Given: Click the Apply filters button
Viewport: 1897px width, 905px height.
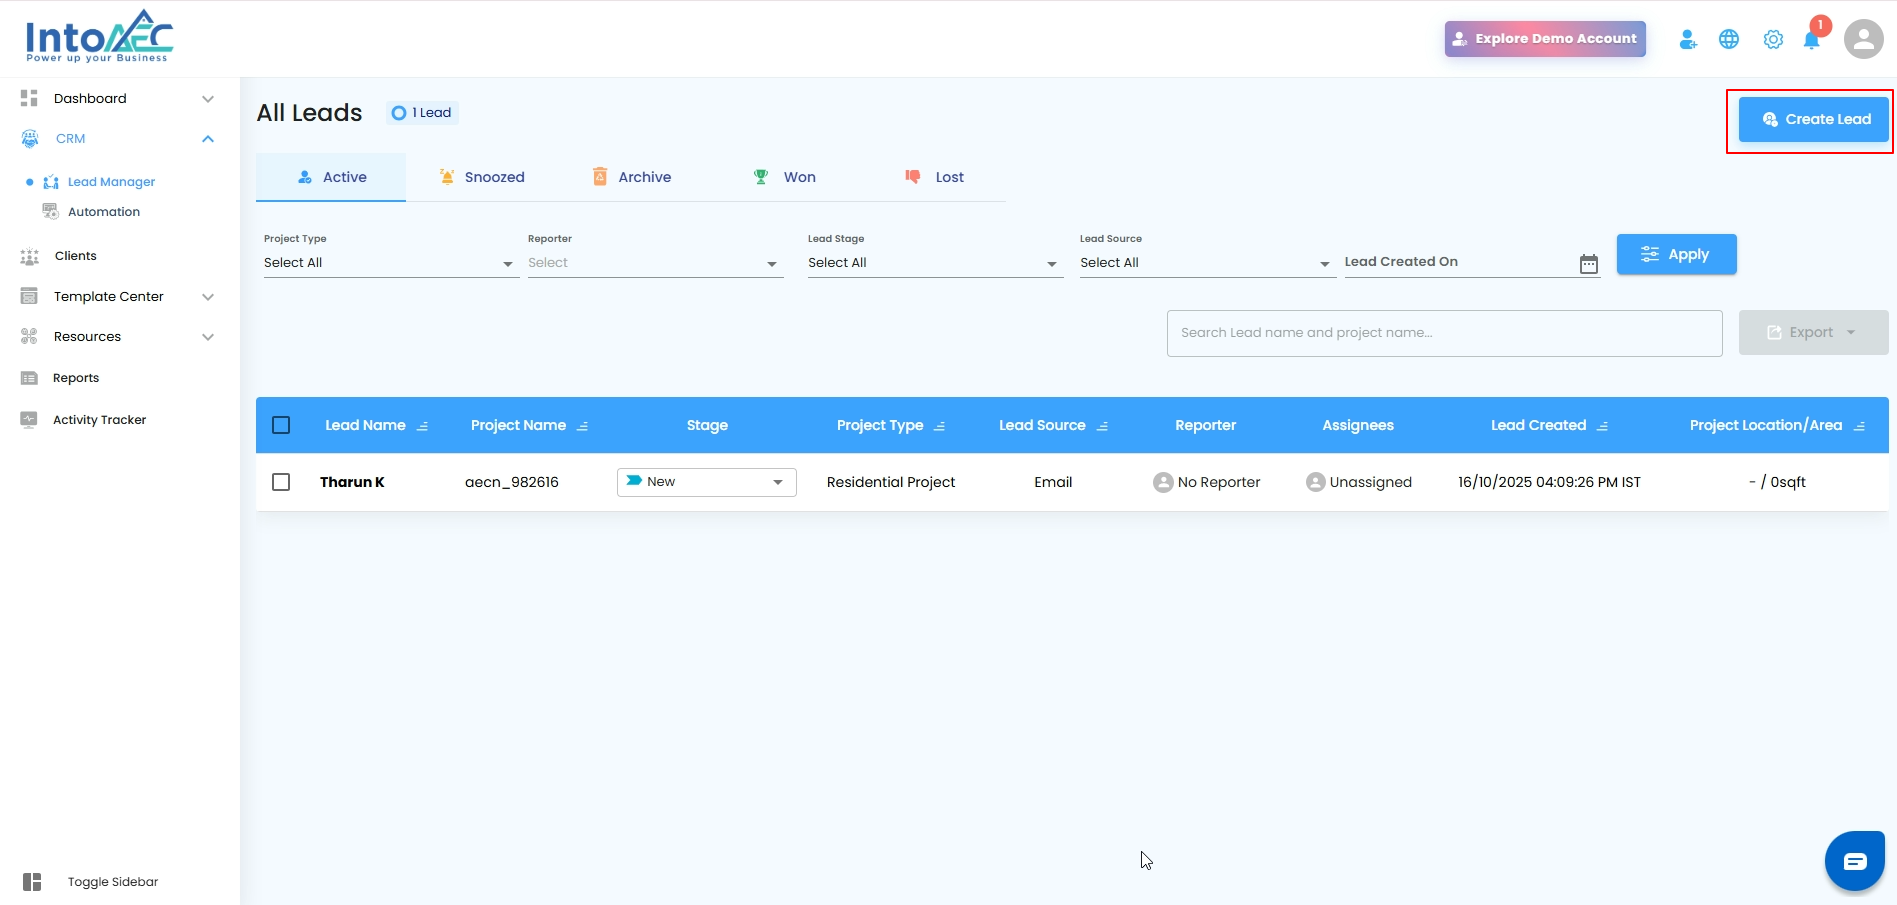Looking at the screenshot, I should pos(1676,254).
